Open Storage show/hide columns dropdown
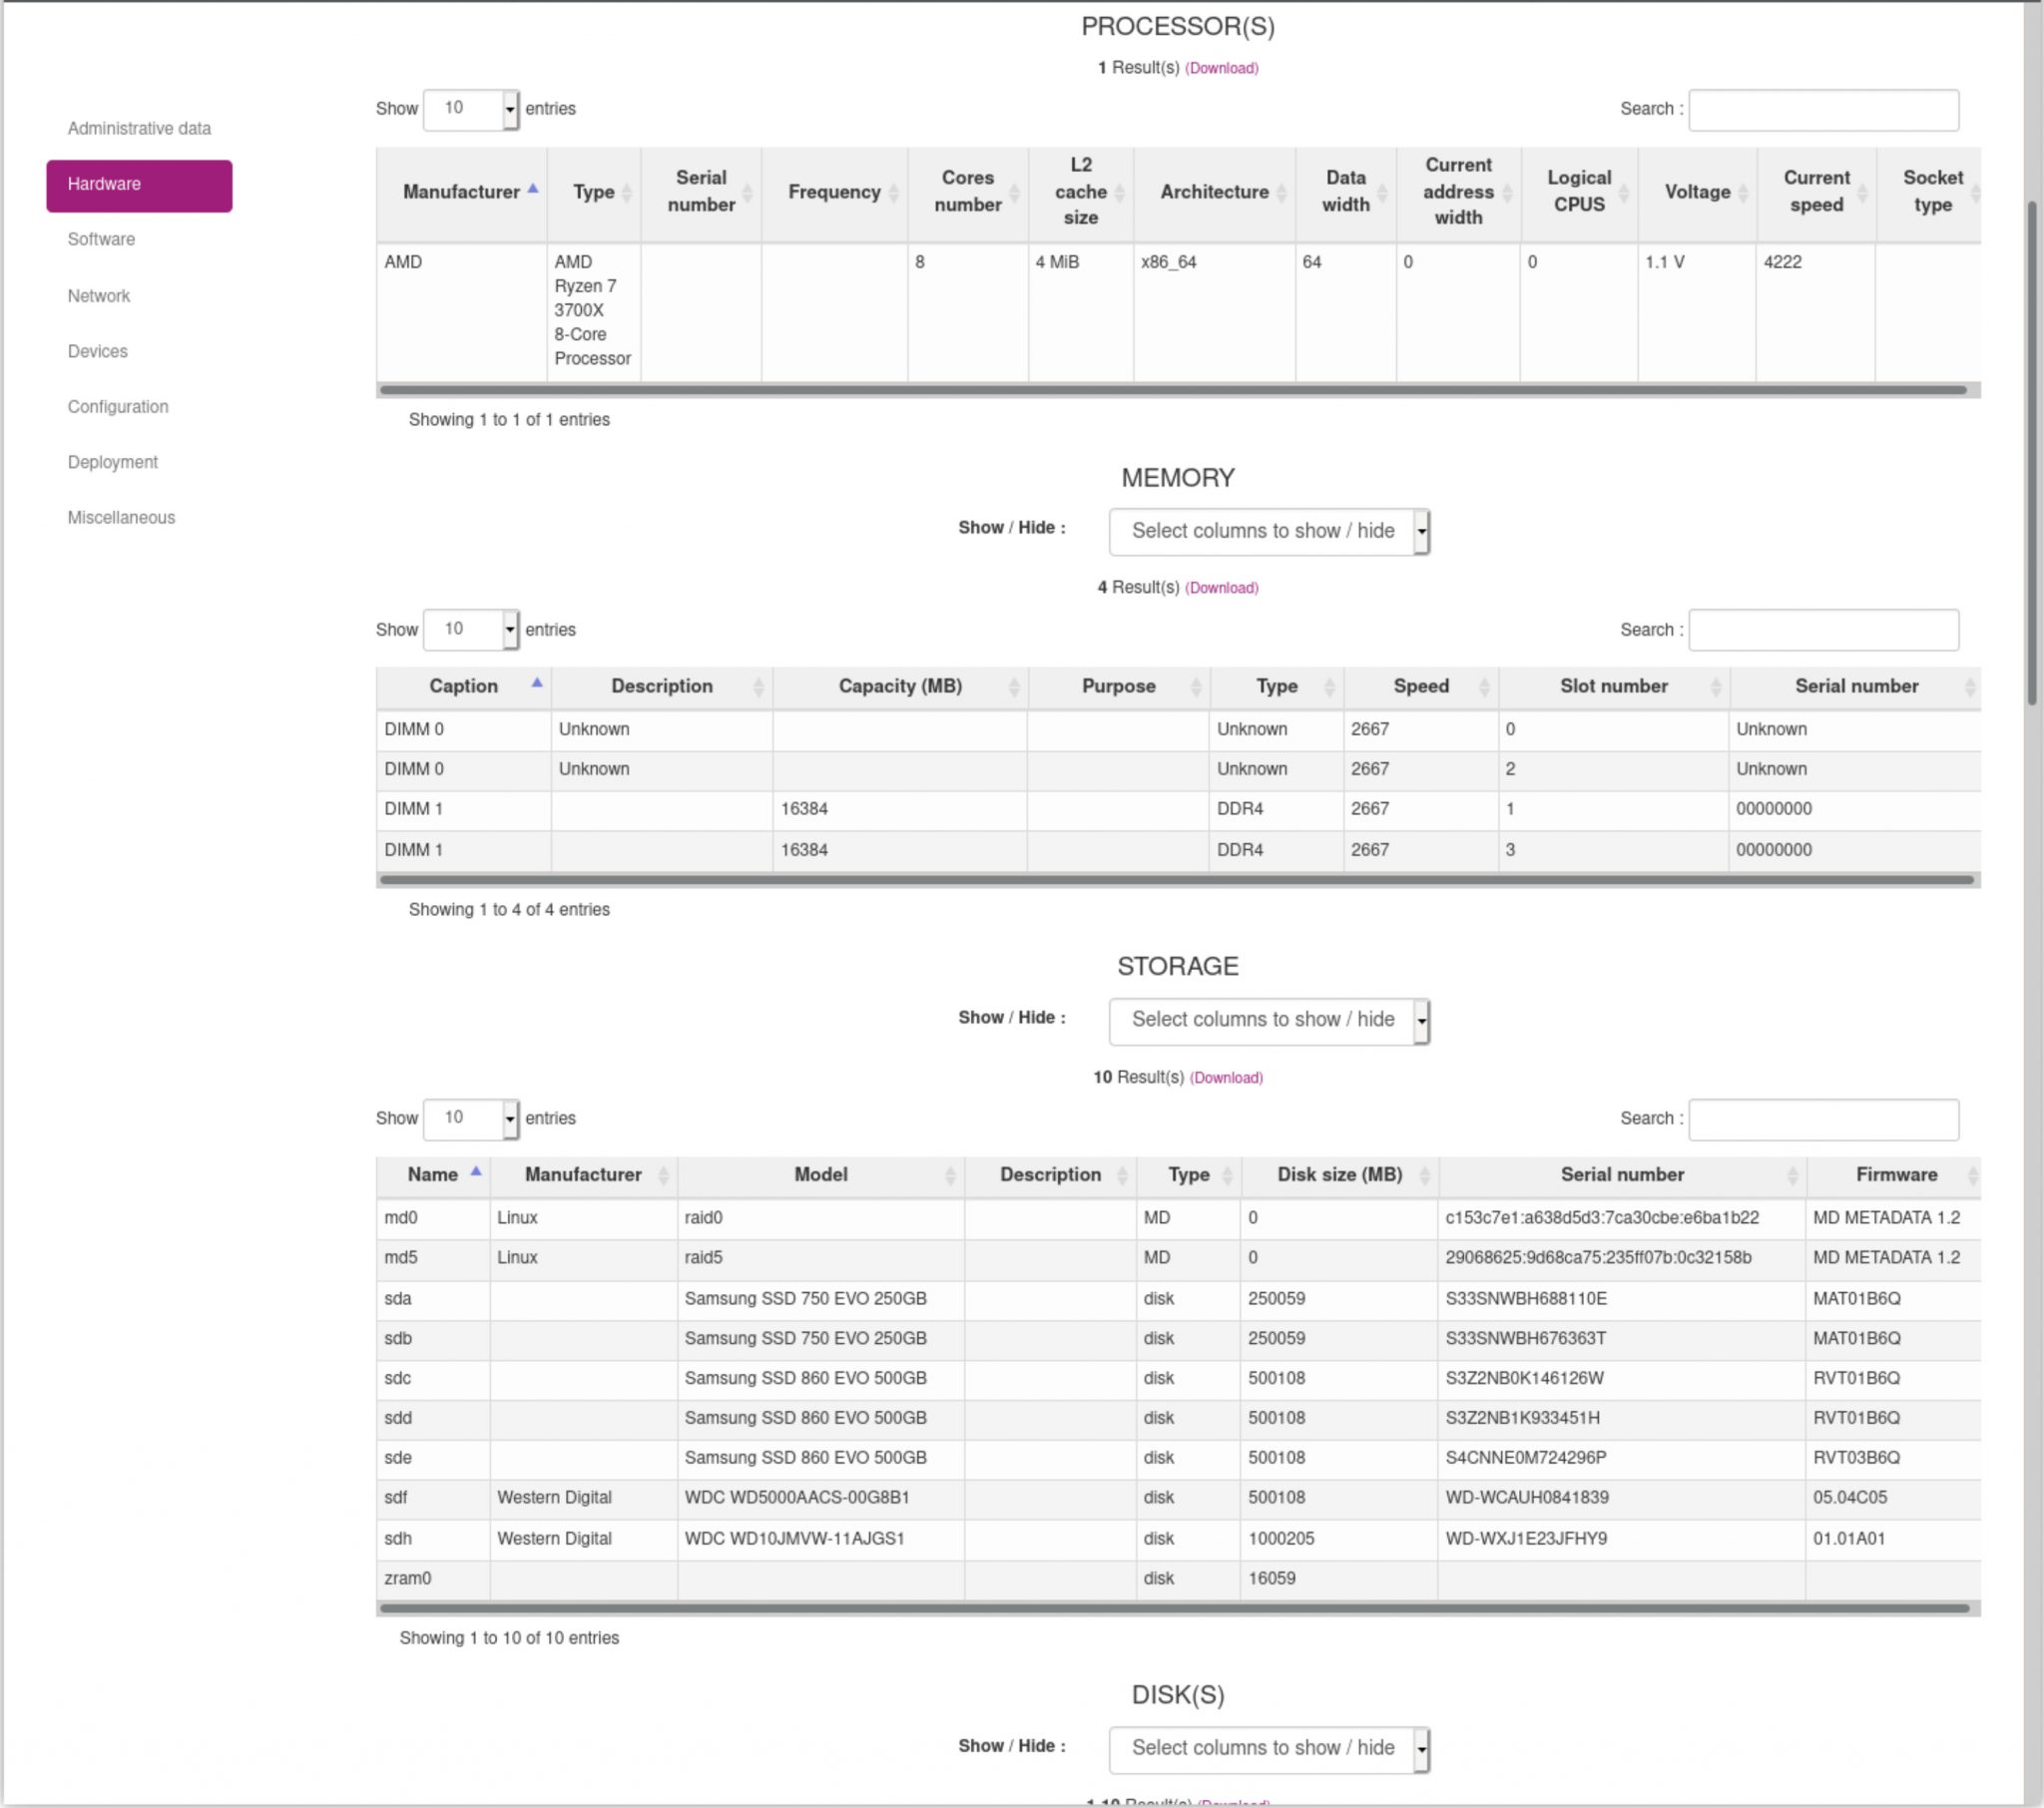This screenshot has height=1808, width=2044. click(1268, 1020)
